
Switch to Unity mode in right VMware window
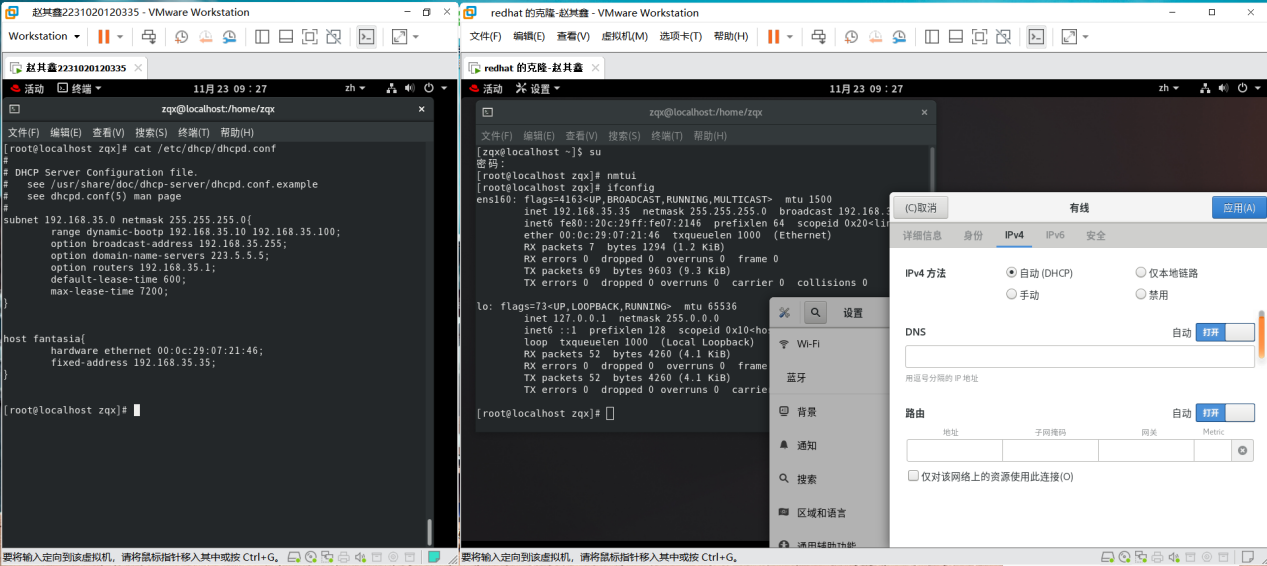(x=1004, y=36)
